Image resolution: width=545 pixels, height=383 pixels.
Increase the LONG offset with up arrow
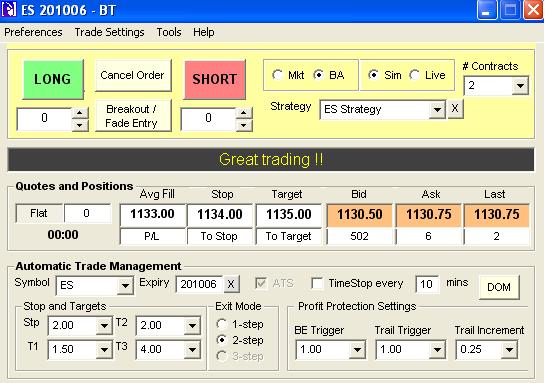click(80, 113)
